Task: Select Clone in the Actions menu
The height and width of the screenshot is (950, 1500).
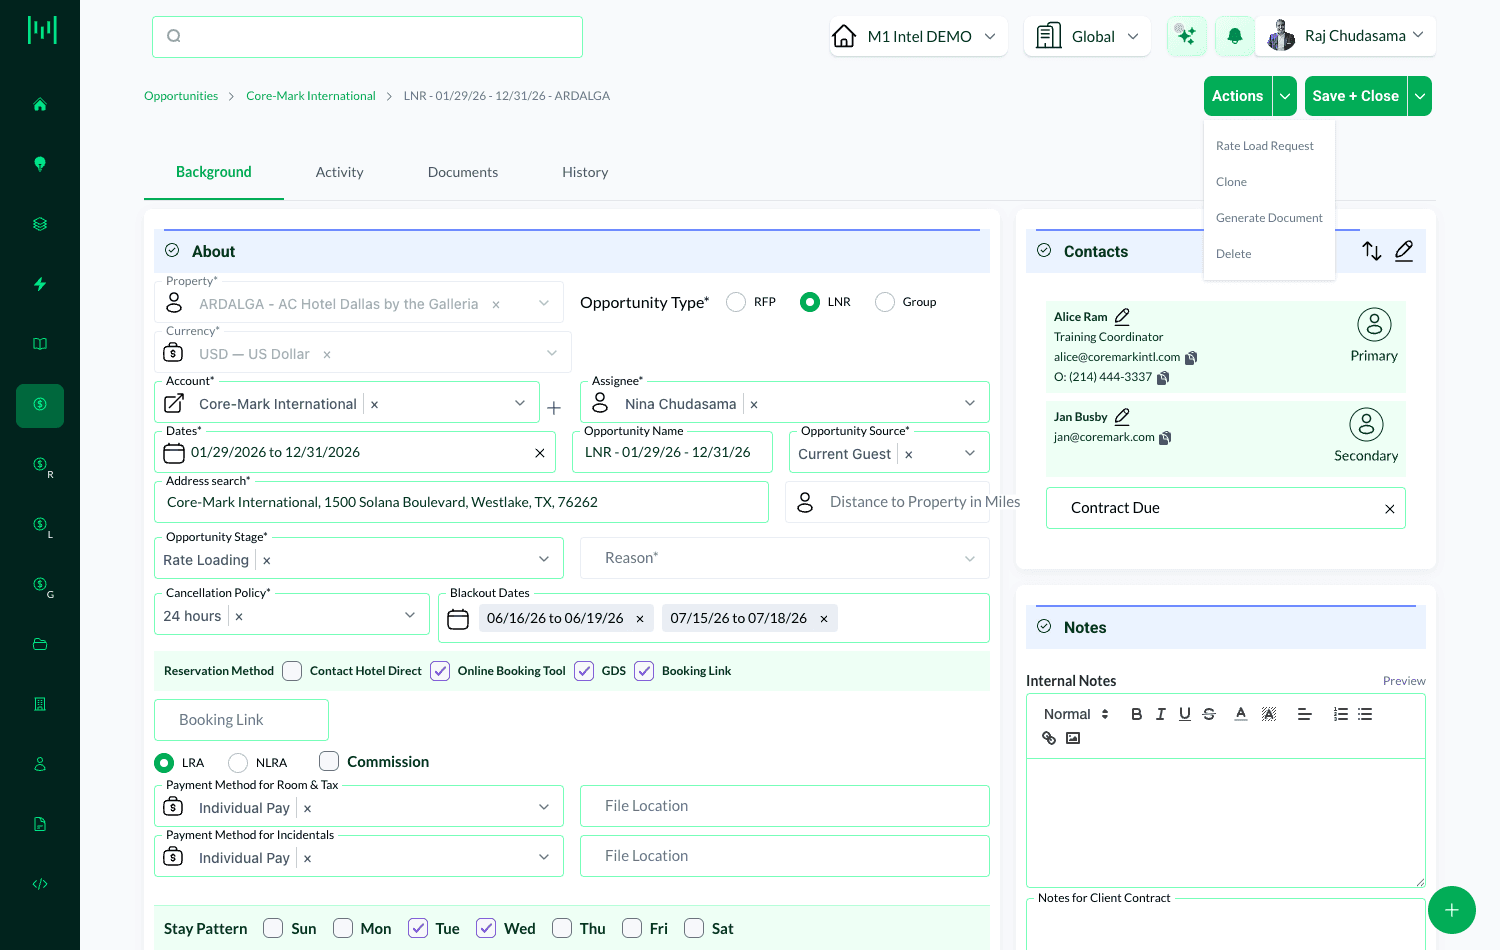Action: (x=1231, y=182)
